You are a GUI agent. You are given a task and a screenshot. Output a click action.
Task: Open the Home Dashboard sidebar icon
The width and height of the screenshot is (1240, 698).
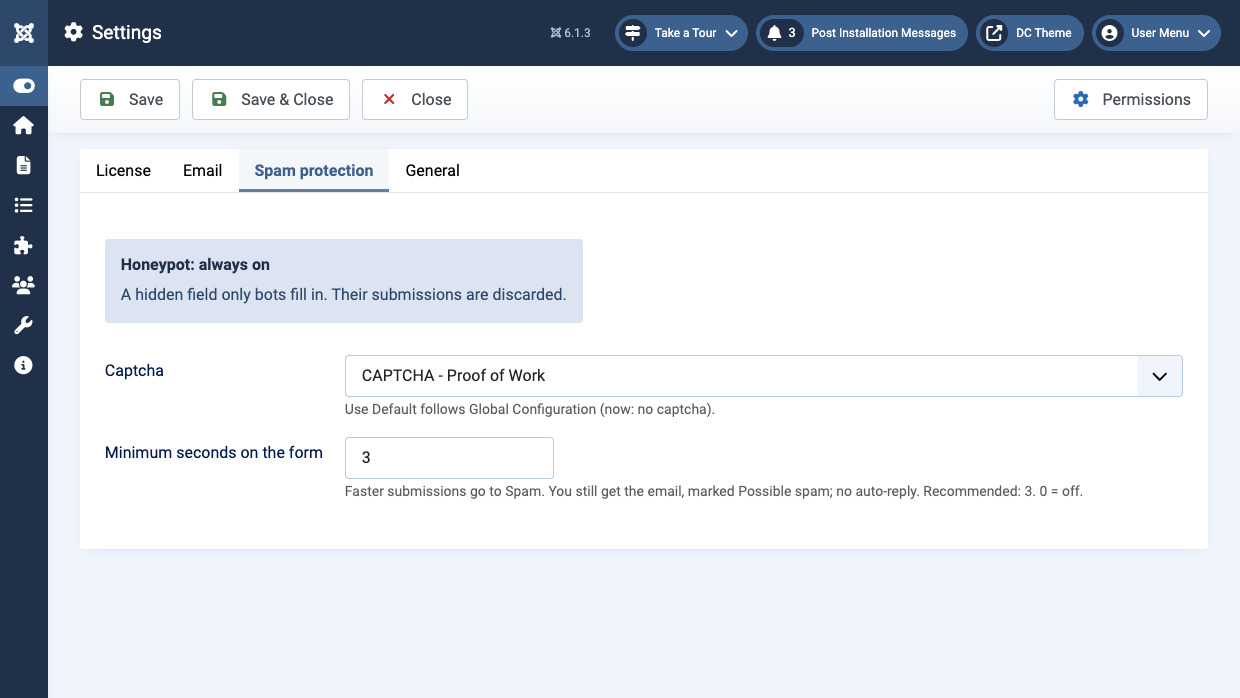[x=24, y=125]
